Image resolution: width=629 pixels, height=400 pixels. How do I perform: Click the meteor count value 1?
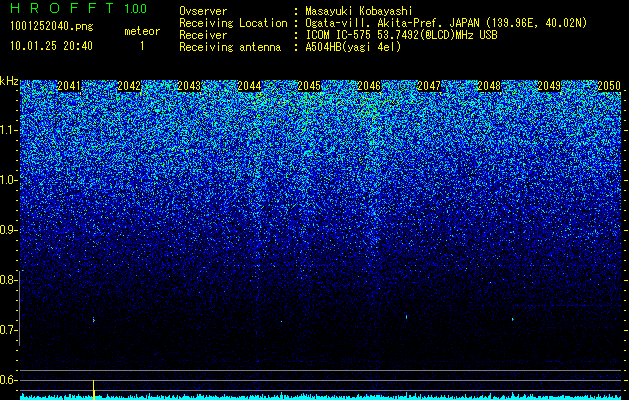tap(142, 47)
